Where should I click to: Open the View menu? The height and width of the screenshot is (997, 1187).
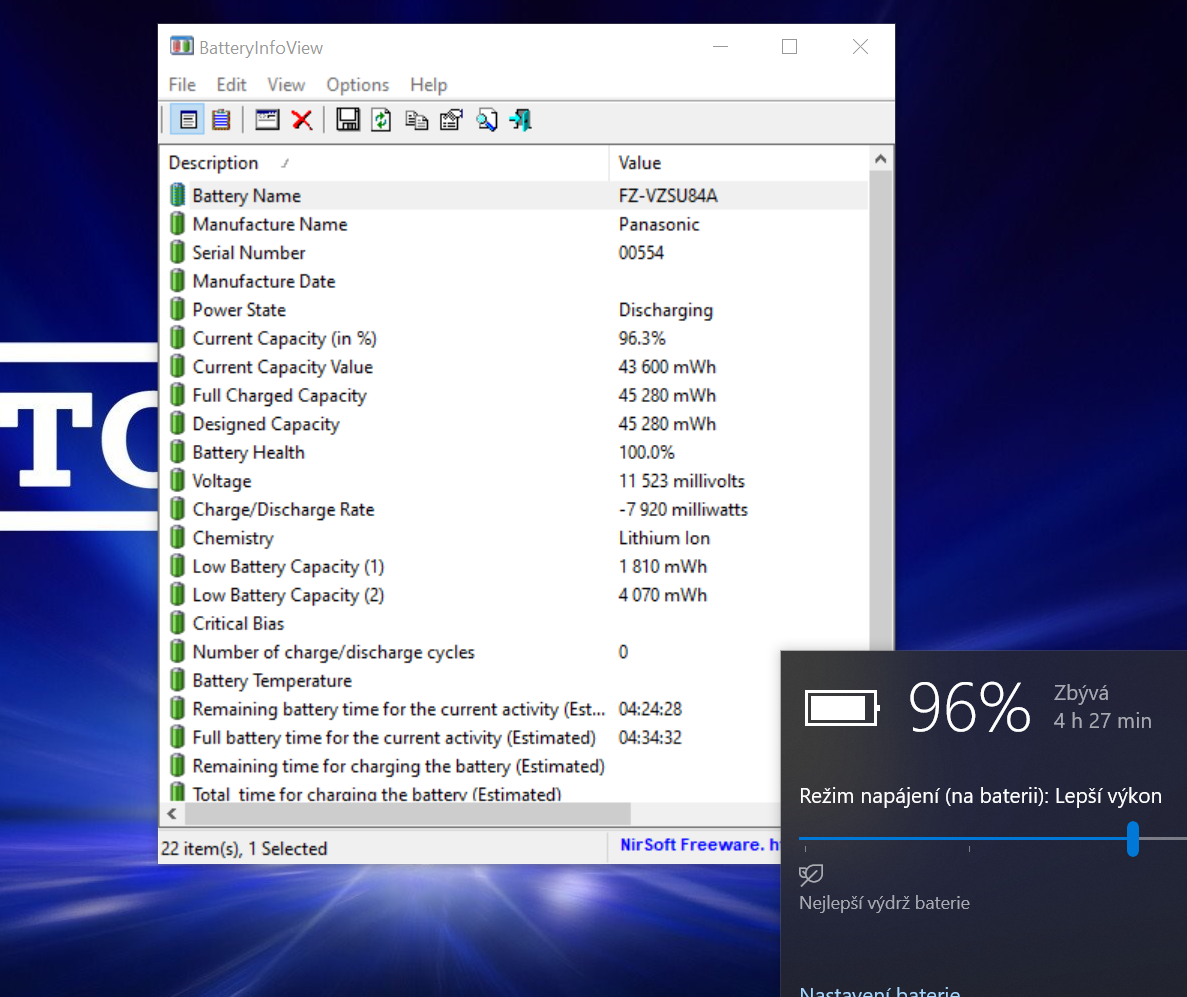(x=286, y=85)
